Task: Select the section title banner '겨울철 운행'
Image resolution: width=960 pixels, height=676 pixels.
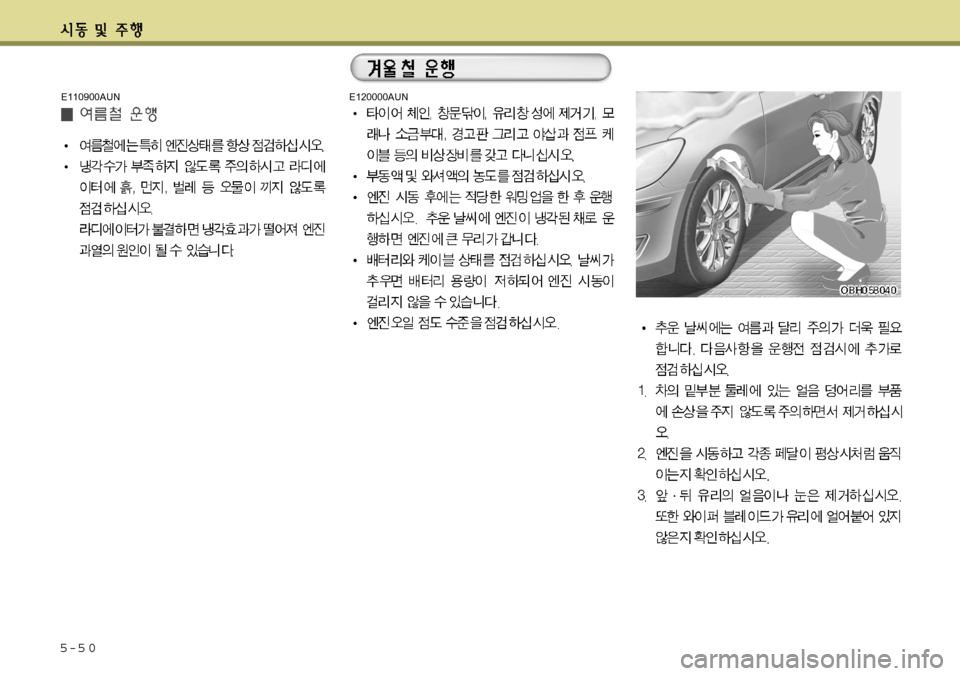Action: click(x=481, y=67)
